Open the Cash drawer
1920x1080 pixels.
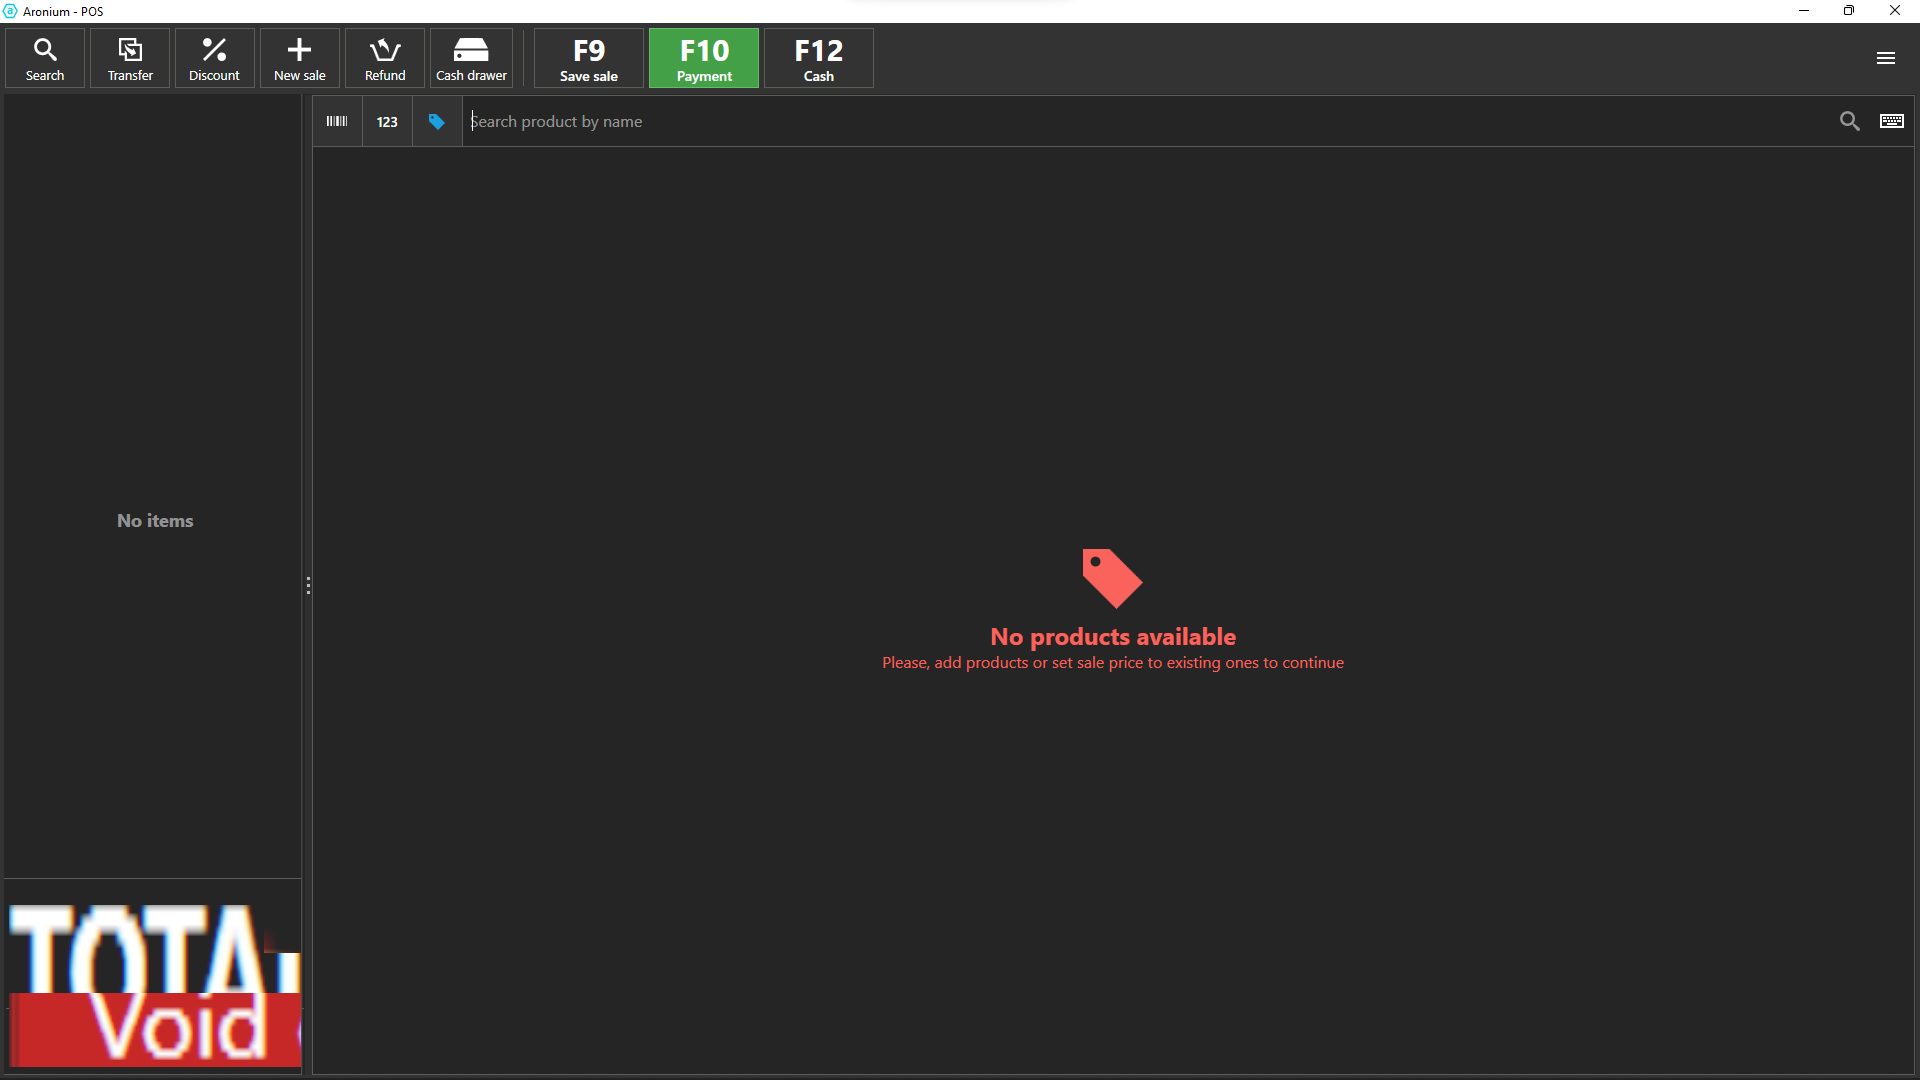click(471, 59)
